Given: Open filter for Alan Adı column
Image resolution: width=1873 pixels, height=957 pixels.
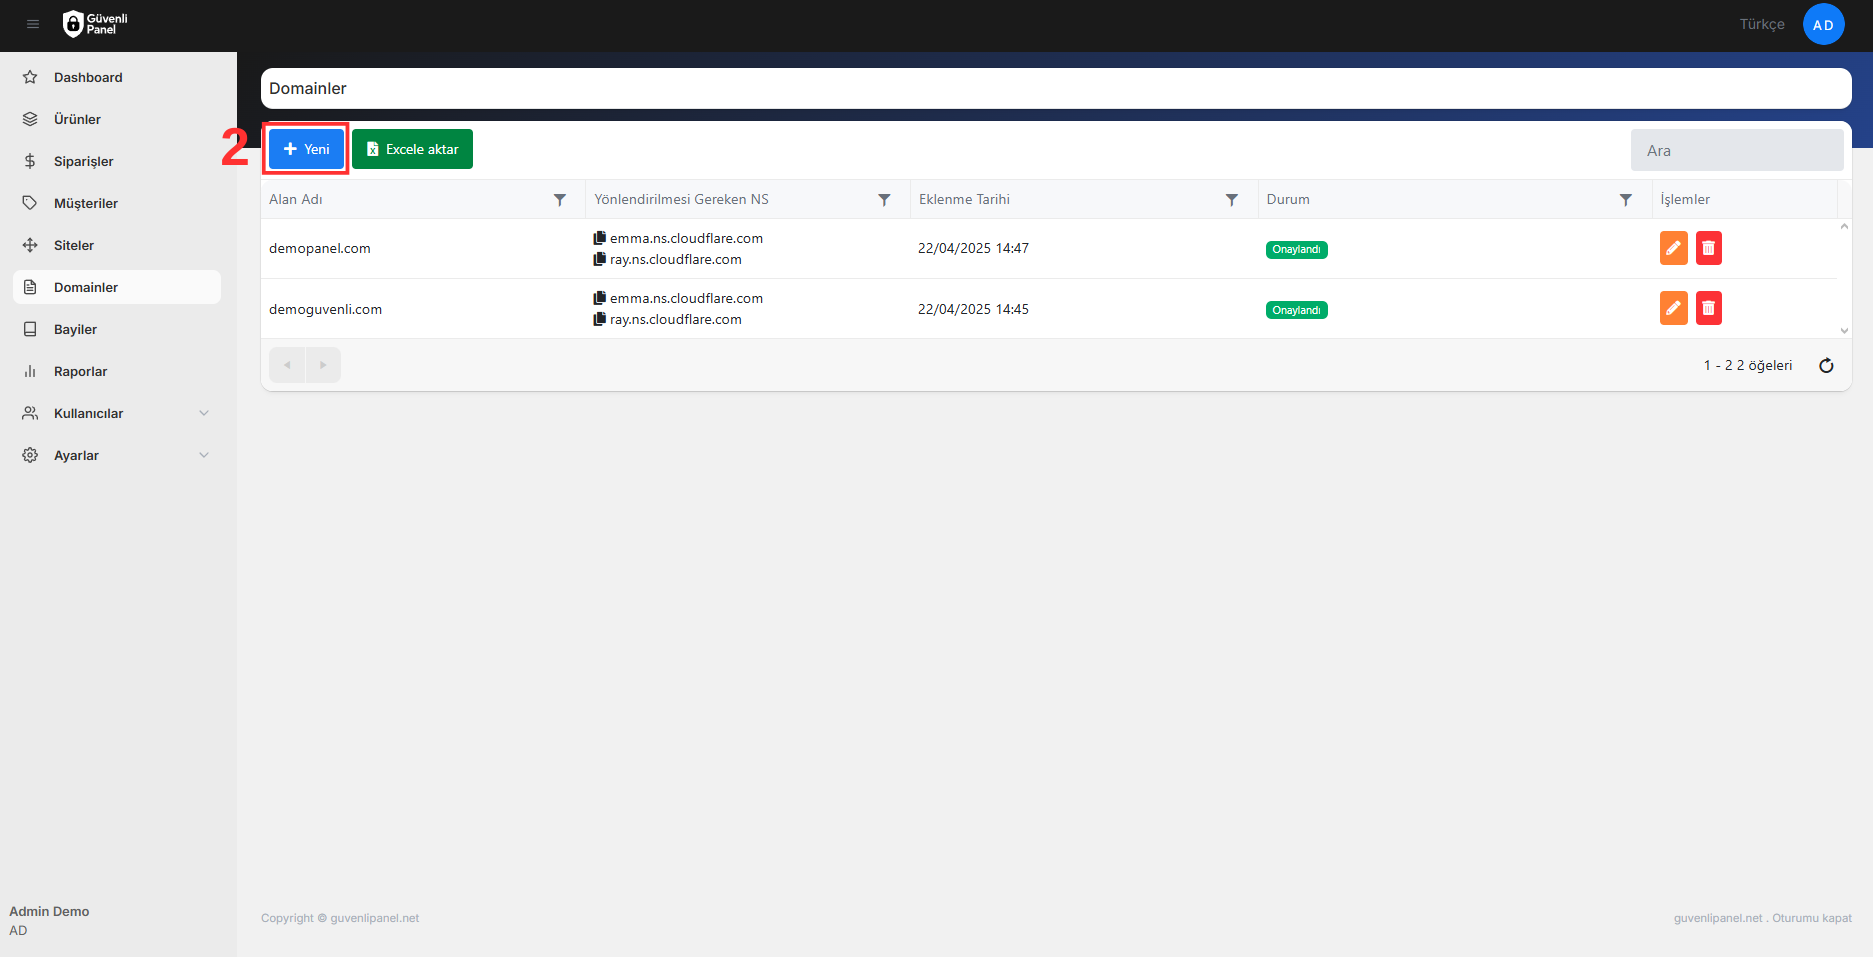Looking at the screenshot, I should point(560,200).
